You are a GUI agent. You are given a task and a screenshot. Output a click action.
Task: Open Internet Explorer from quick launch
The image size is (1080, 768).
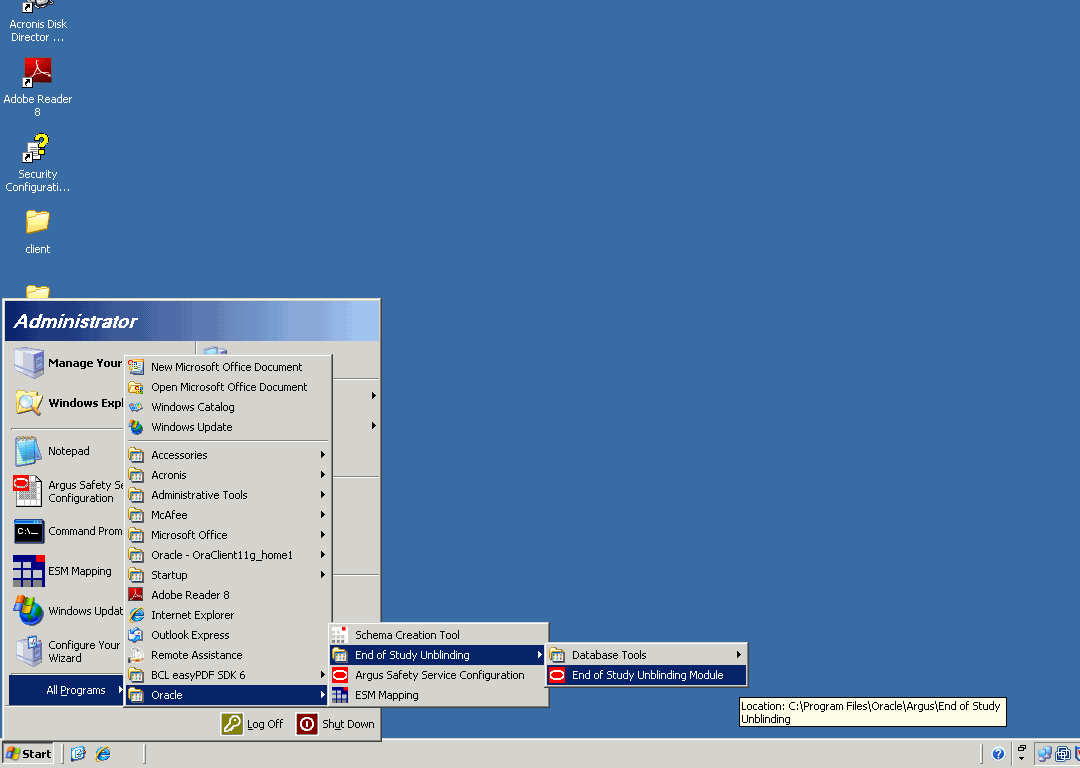[103, 754]
